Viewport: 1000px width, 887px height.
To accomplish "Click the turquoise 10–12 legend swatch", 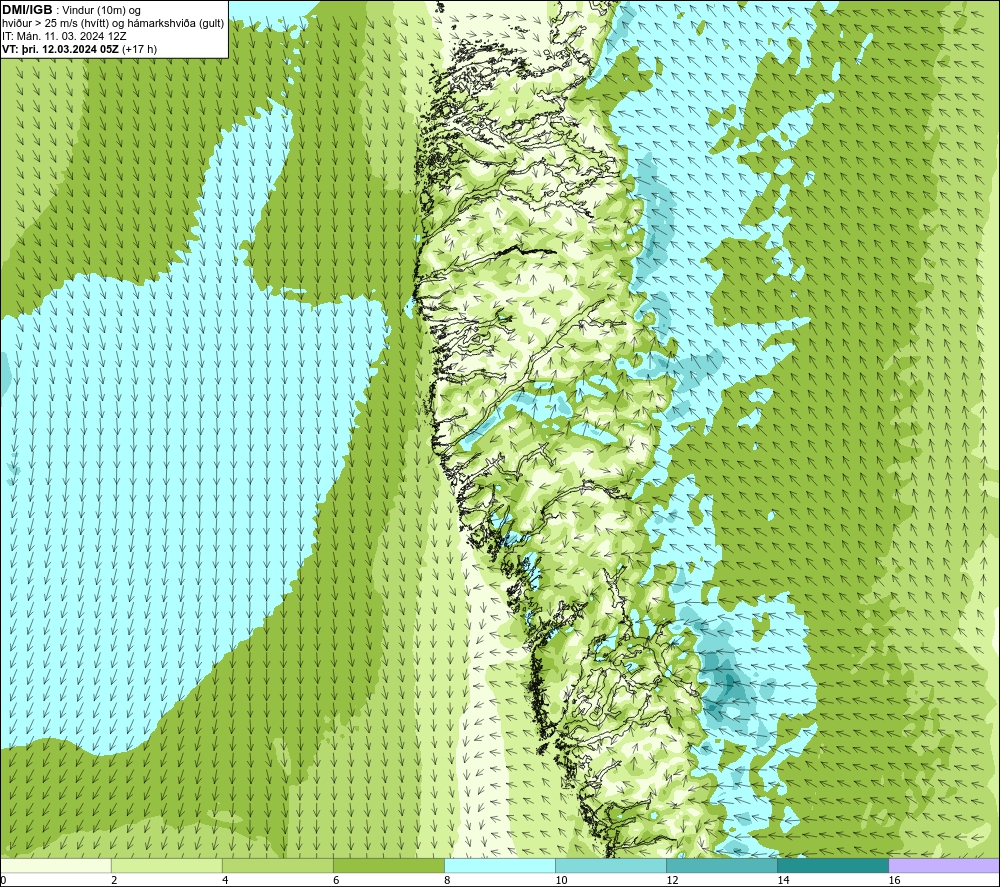I will coord(611,865).
